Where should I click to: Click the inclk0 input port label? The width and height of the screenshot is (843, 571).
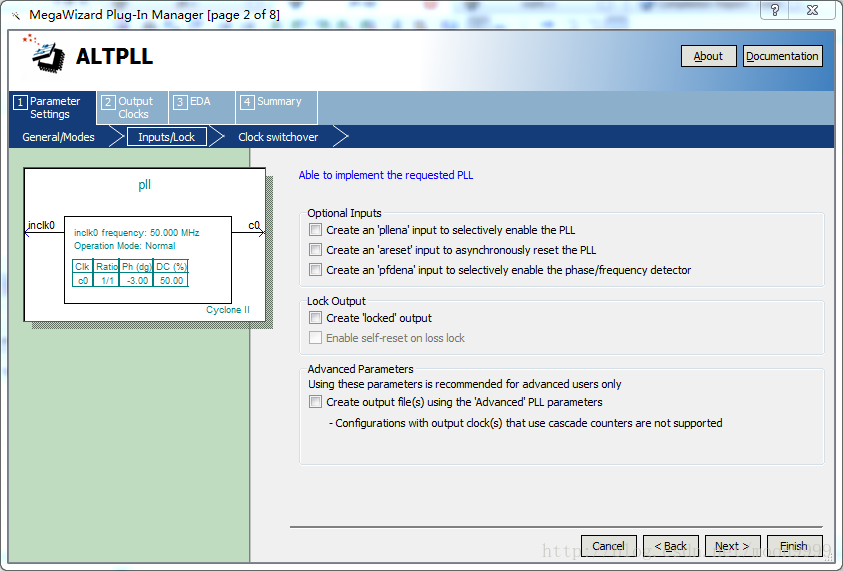[x=41, y=225]
